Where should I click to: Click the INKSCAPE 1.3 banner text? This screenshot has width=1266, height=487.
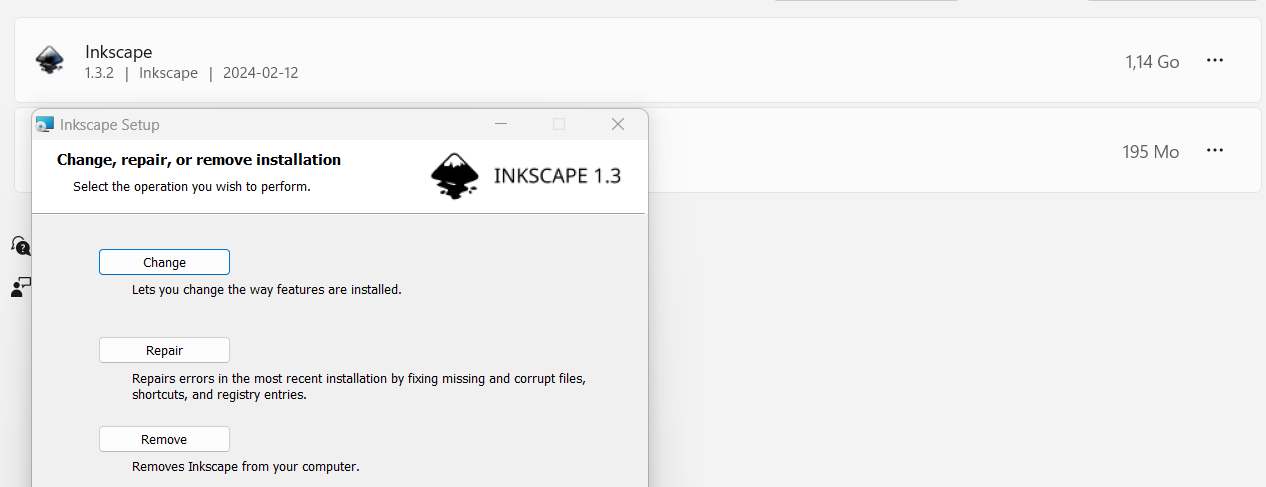point(557,176)
